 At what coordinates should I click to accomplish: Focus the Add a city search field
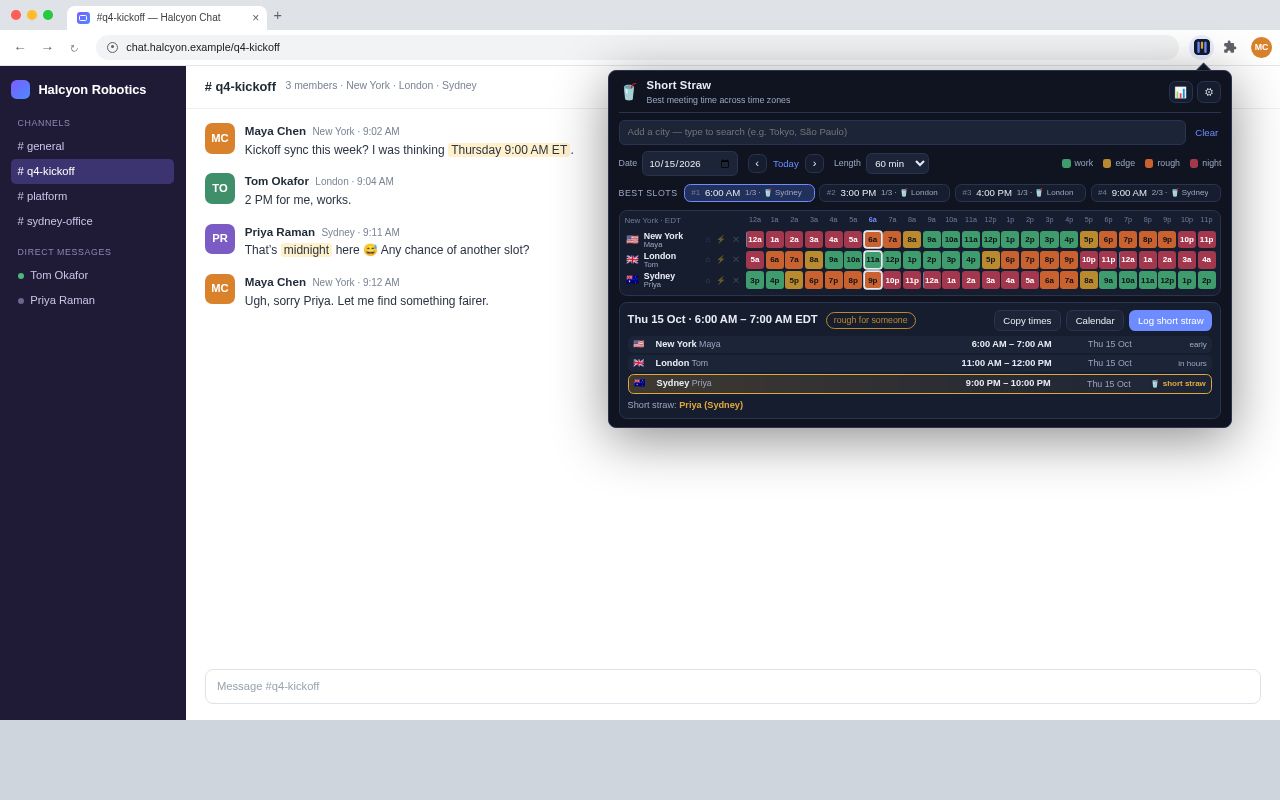pos(902,133)
